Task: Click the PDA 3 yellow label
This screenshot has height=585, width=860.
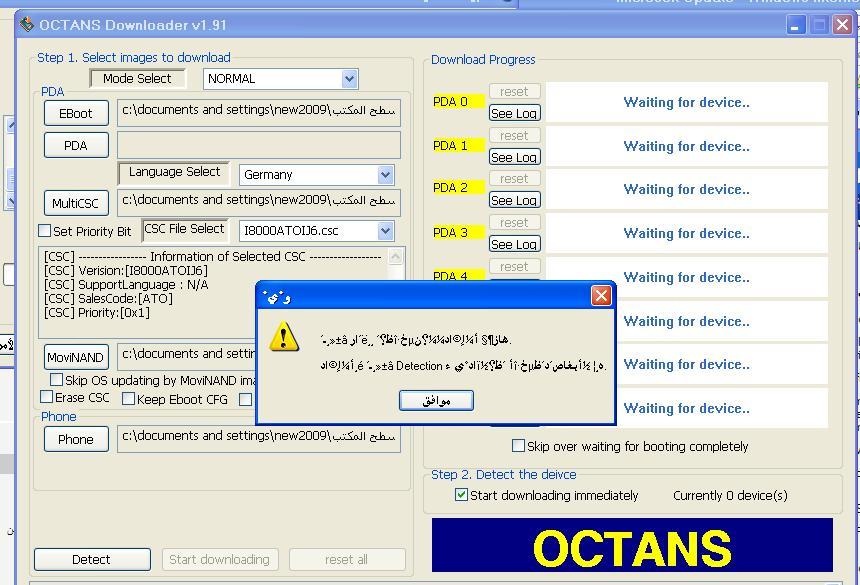Action: (x=459, y=232)
